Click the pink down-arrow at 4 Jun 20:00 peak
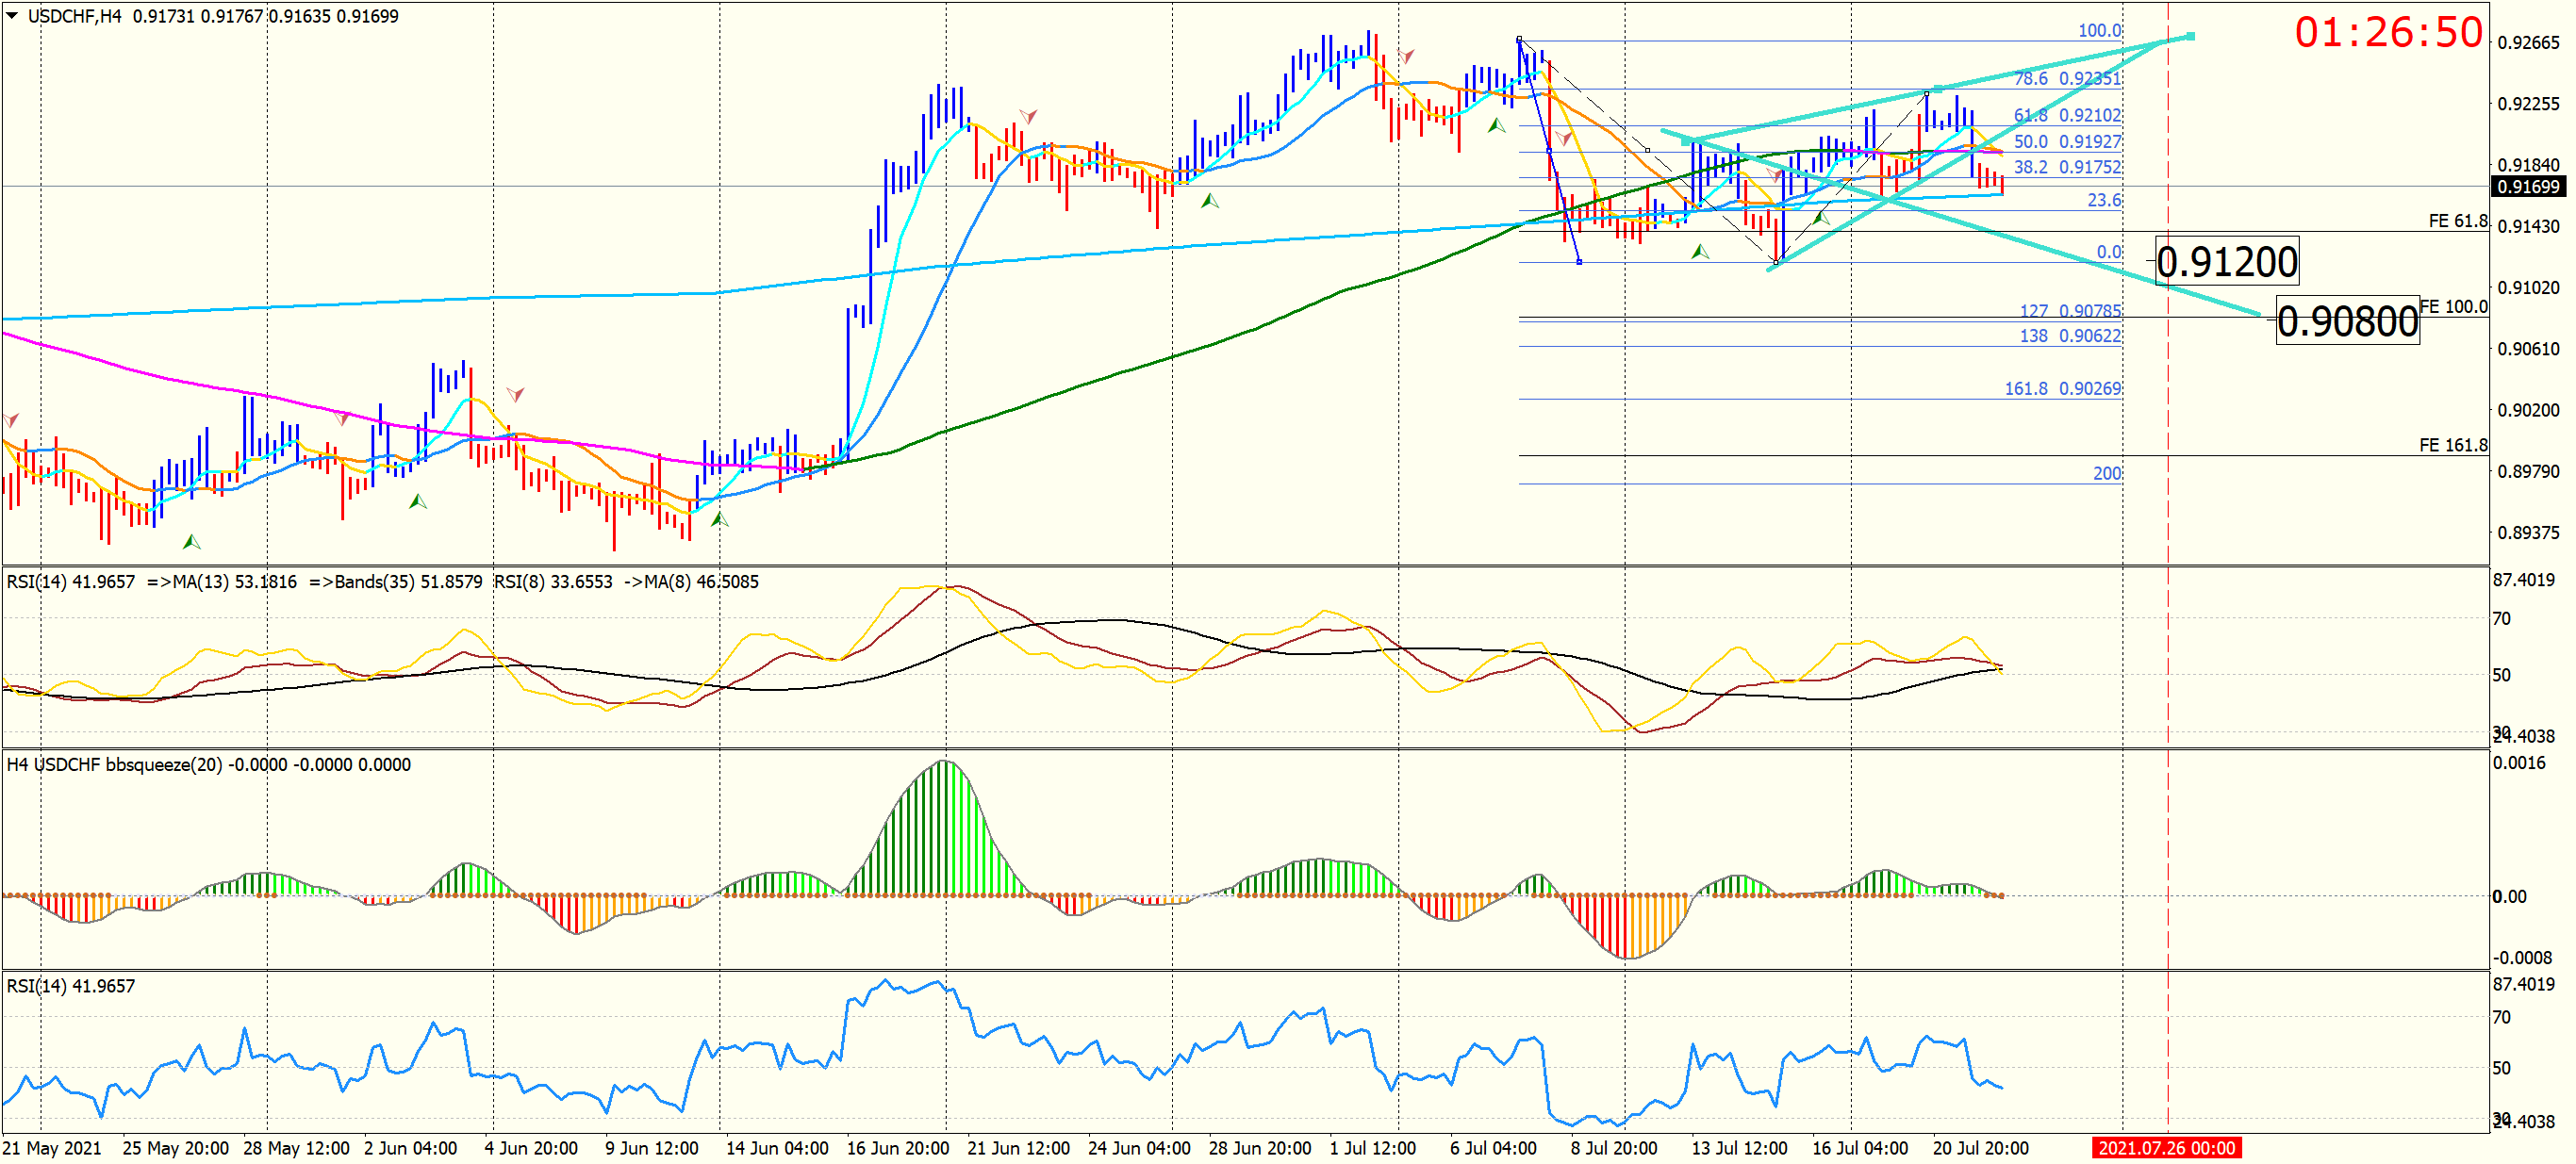Viewport: 2576px width, 1164px height. pyautogui.click(x=515, y=395)
